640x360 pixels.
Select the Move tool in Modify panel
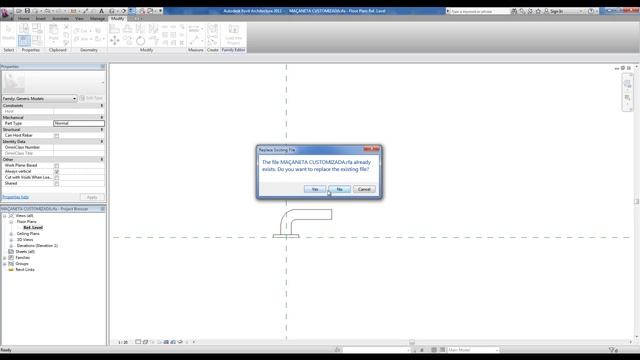pos(115,40)
